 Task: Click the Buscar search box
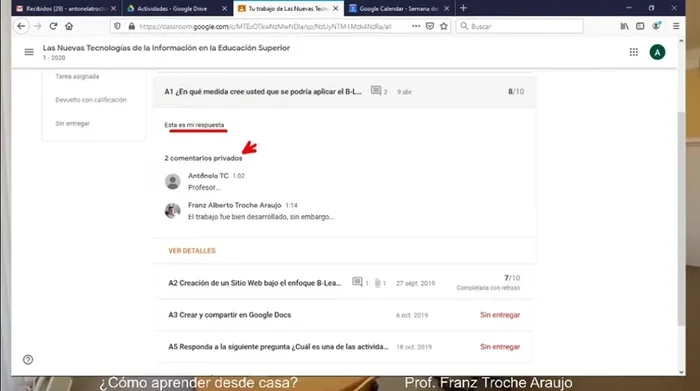click(x=520, y=26)
